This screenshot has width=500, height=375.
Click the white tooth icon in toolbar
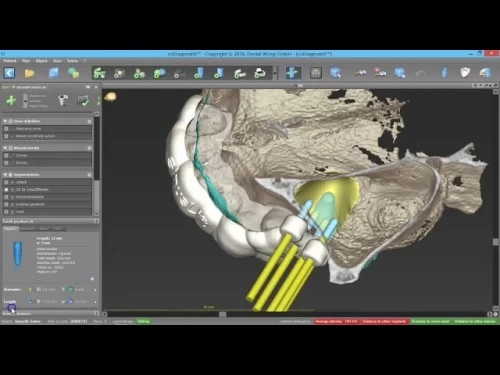click(465, 73)
